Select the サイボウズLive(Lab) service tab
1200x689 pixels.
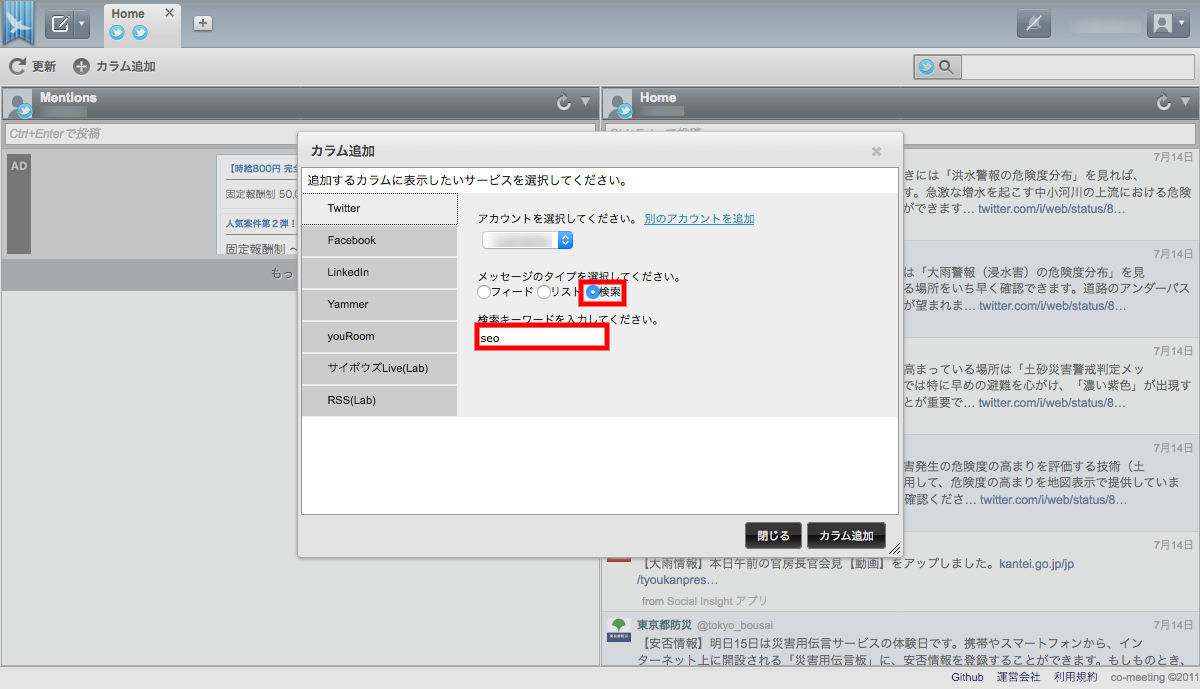pos(380,368)
